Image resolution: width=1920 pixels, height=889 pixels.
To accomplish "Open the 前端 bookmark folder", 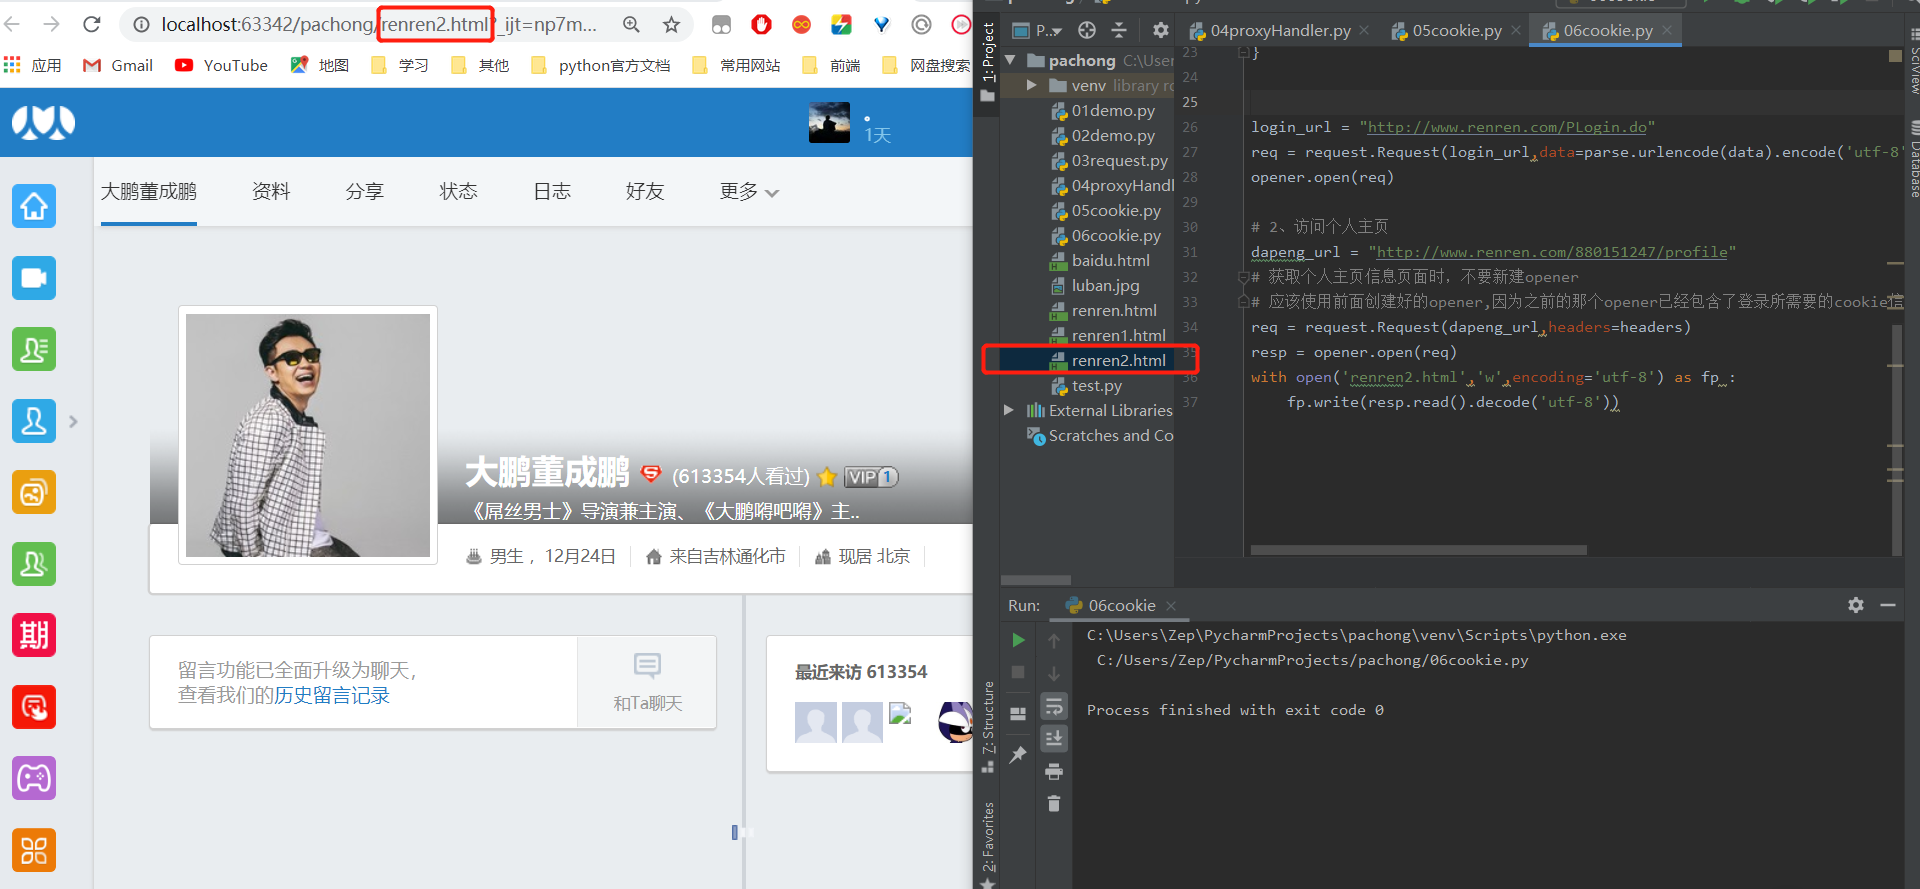I will [832, 65].
